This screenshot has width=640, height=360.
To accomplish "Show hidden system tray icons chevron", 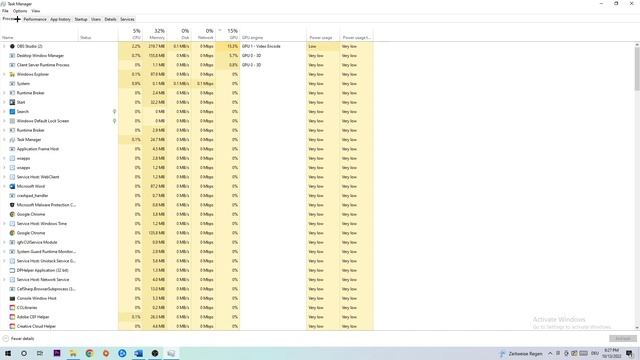I will coord(550,353).
